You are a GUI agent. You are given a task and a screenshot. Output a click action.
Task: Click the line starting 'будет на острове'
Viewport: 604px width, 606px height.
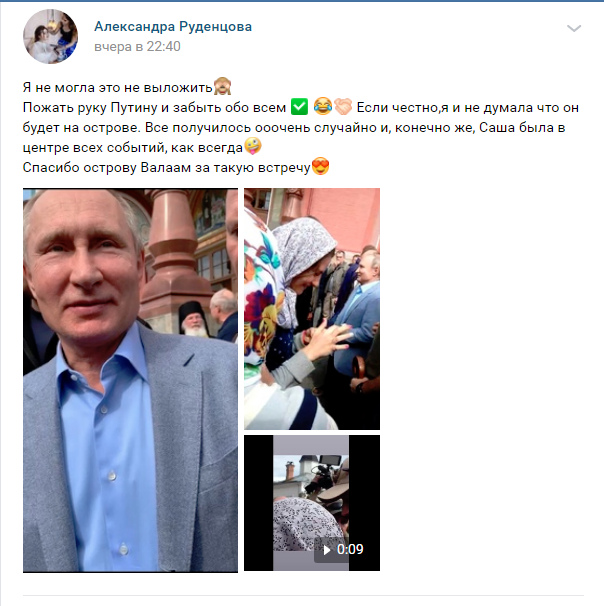click(294, 128)
